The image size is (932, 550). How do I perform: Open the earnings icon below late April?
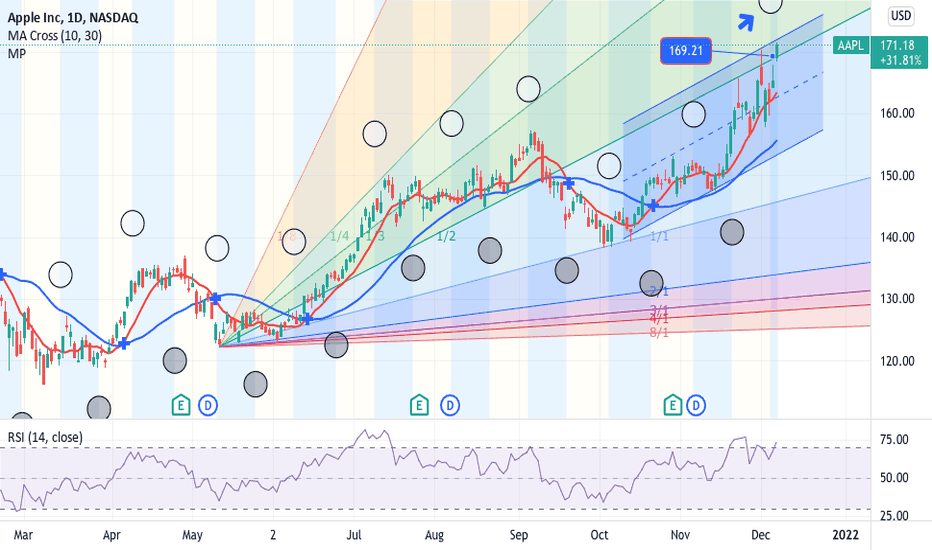tap(181, 406)
